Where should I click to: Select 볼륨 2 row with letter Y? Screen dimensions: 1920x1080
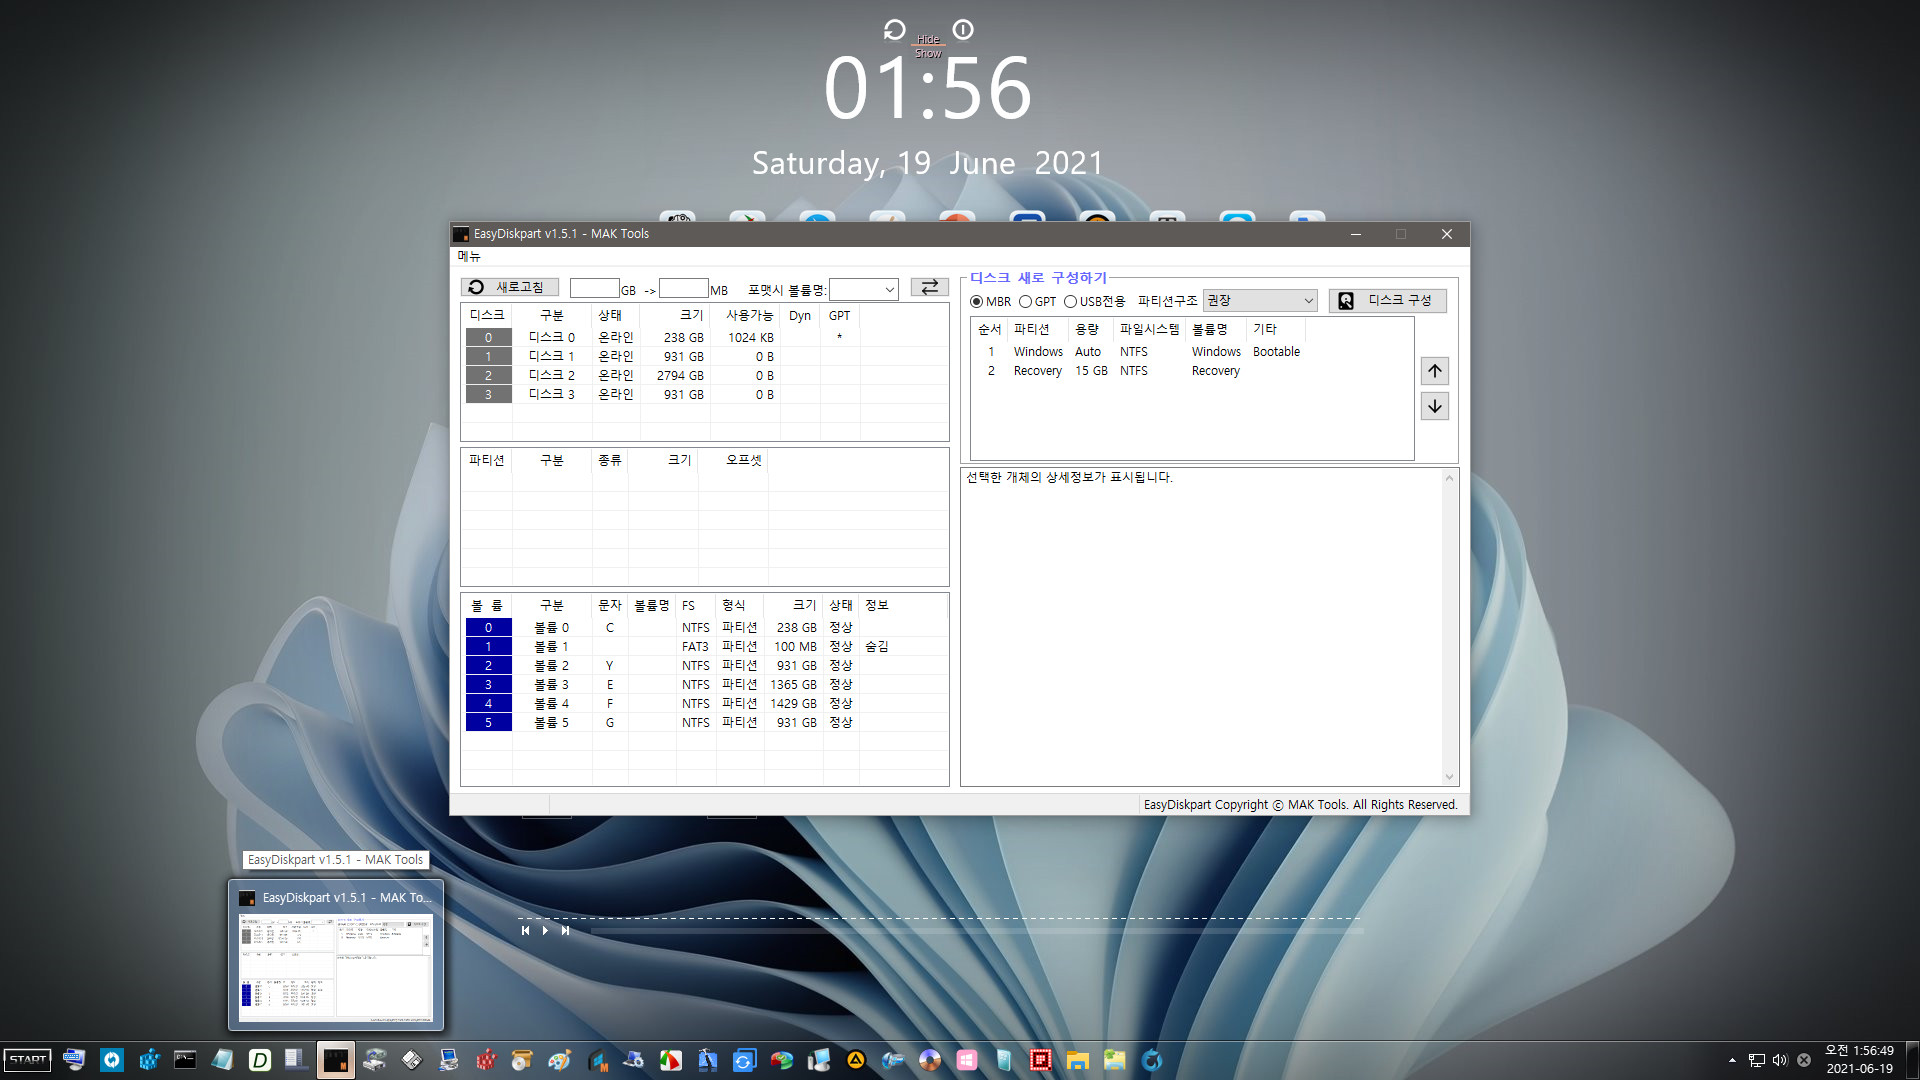pos(704,665)
